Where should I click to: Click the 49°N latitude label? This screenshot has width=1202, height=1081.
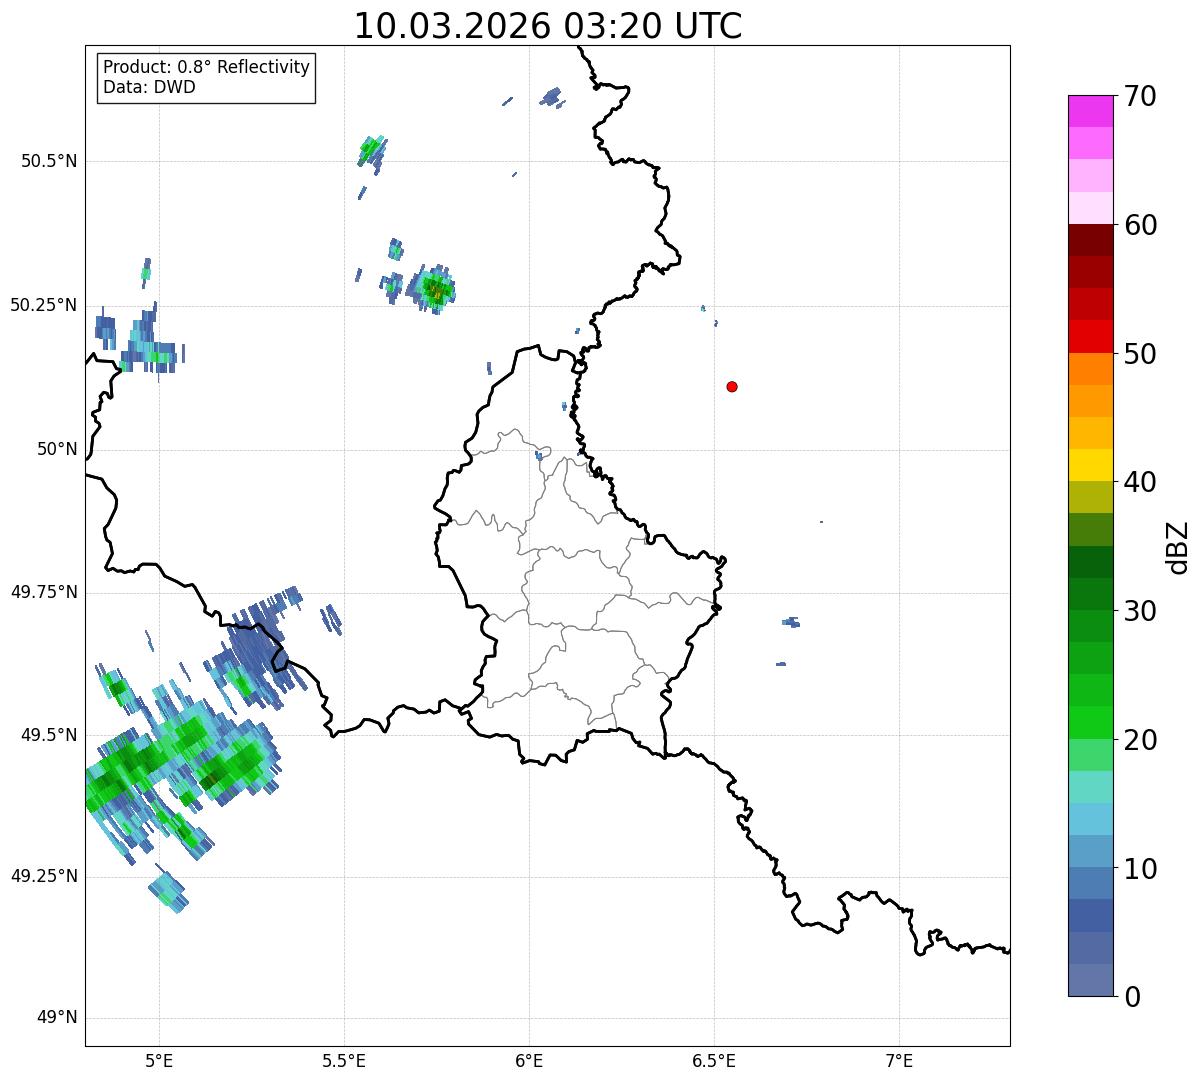click(x=57, y=1018)
